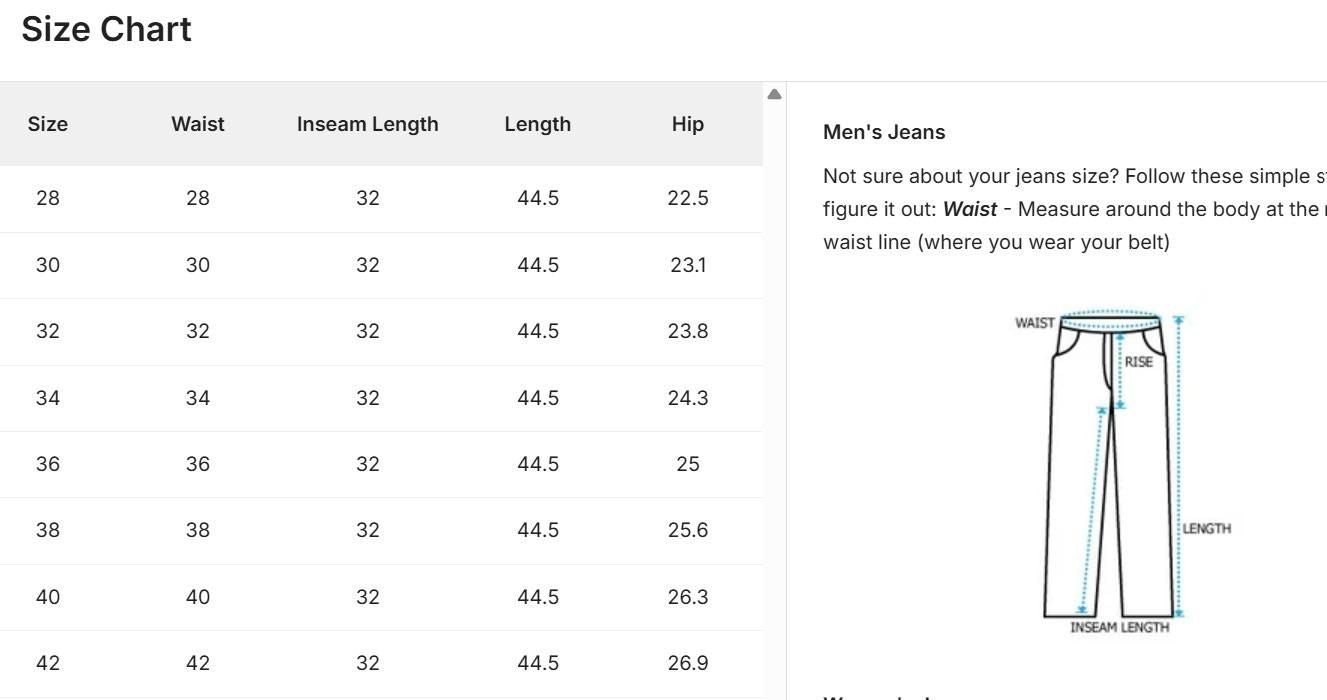Viewport: 1327px width, 700px height.
Task: Click the LENGTH label on the diagram
Action: pos(1207,528)
